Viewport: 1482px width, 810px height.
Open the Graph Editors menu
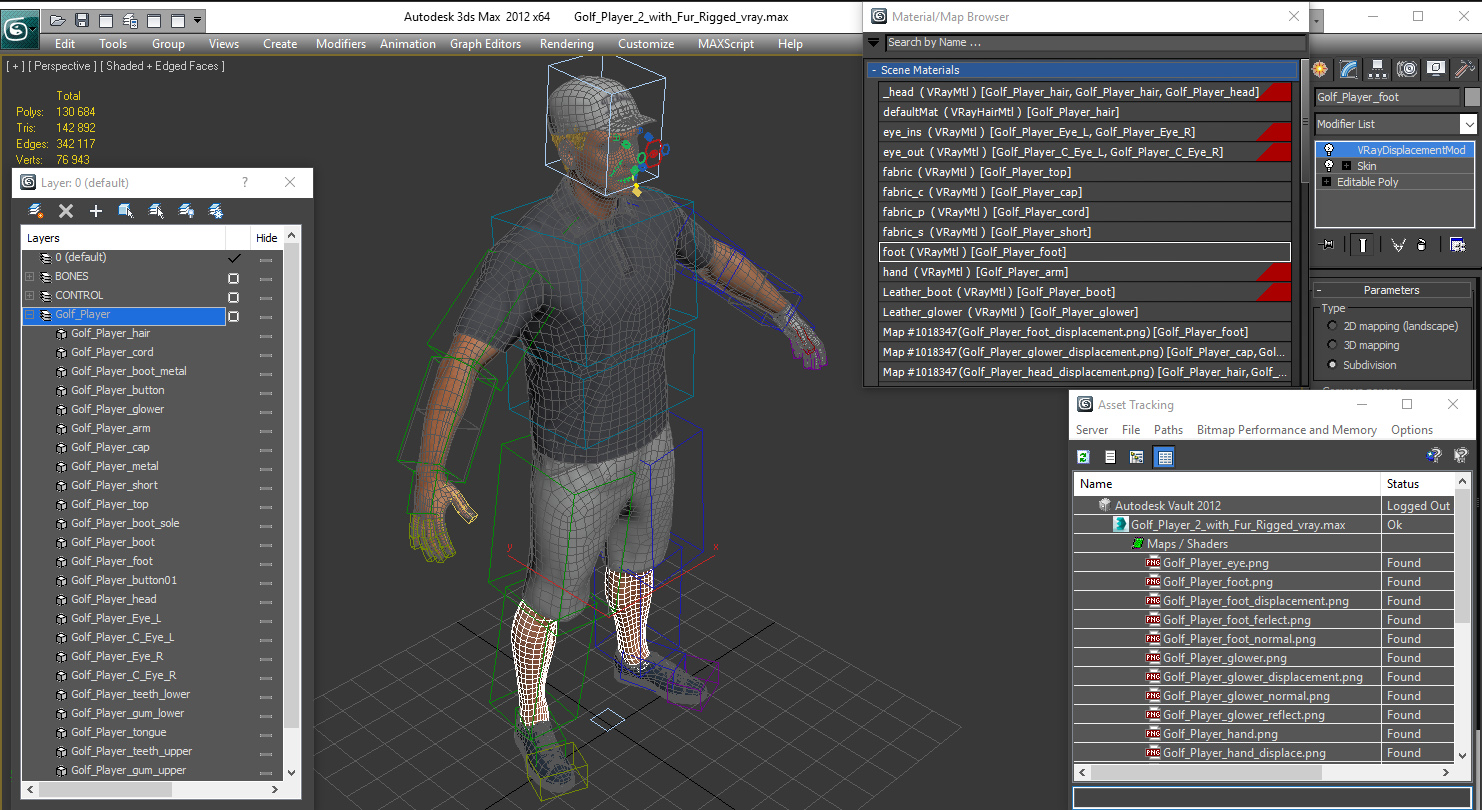pyautogui.click(x=485, y=44)
